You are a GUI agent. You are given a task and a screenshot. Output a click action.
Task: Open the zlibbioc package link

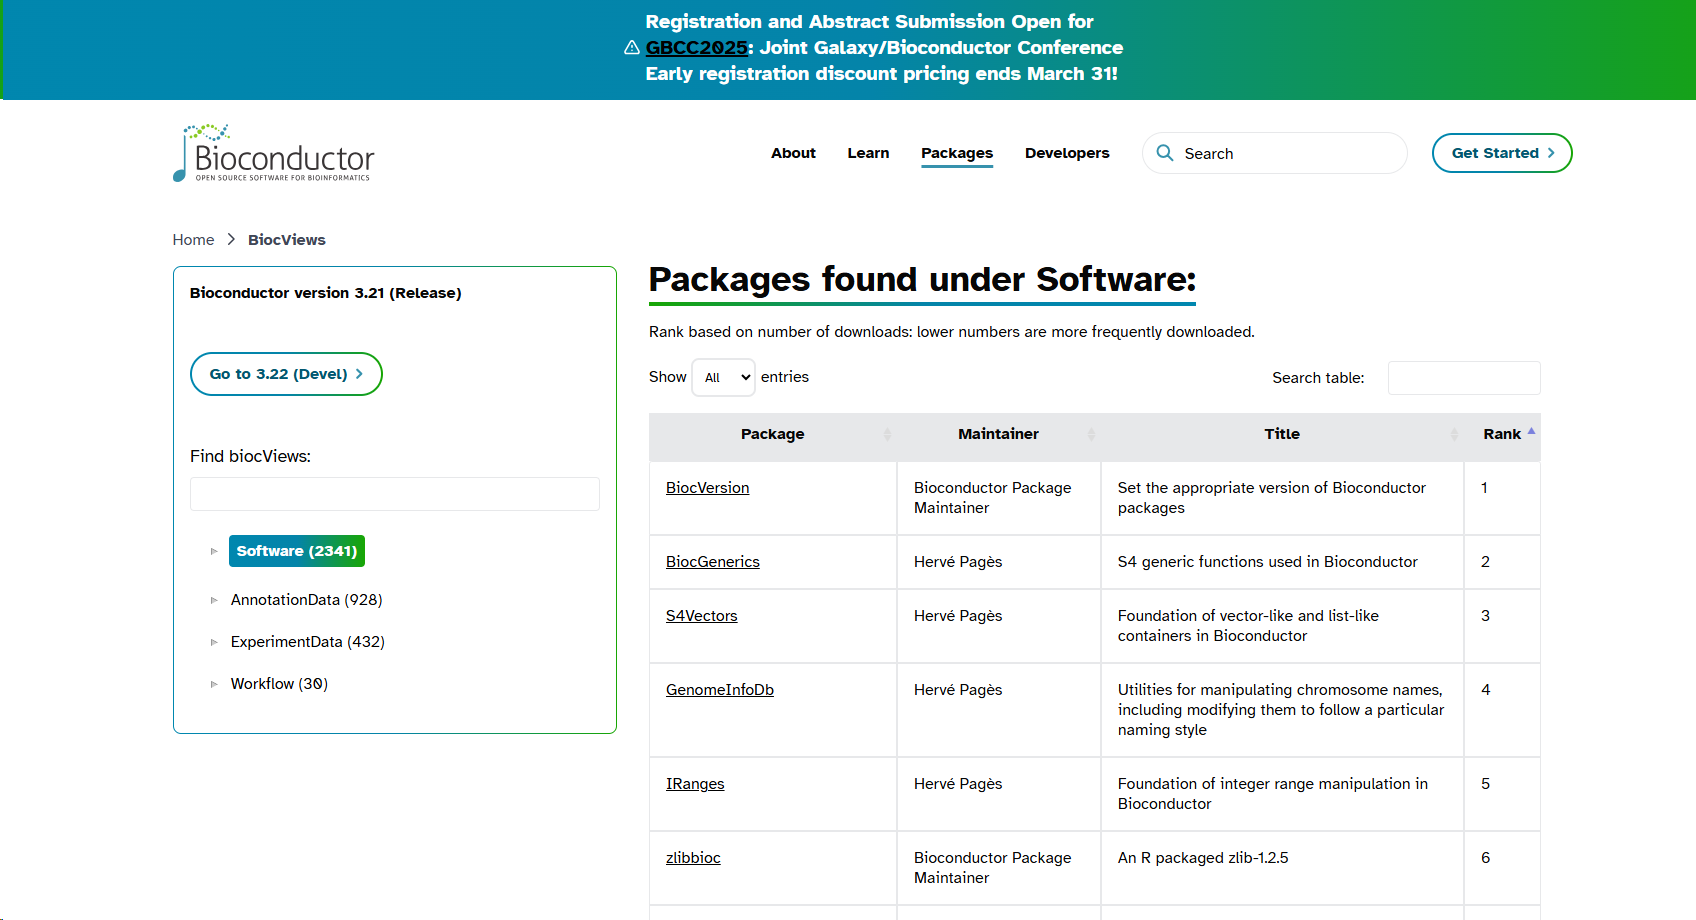(693, 858)
